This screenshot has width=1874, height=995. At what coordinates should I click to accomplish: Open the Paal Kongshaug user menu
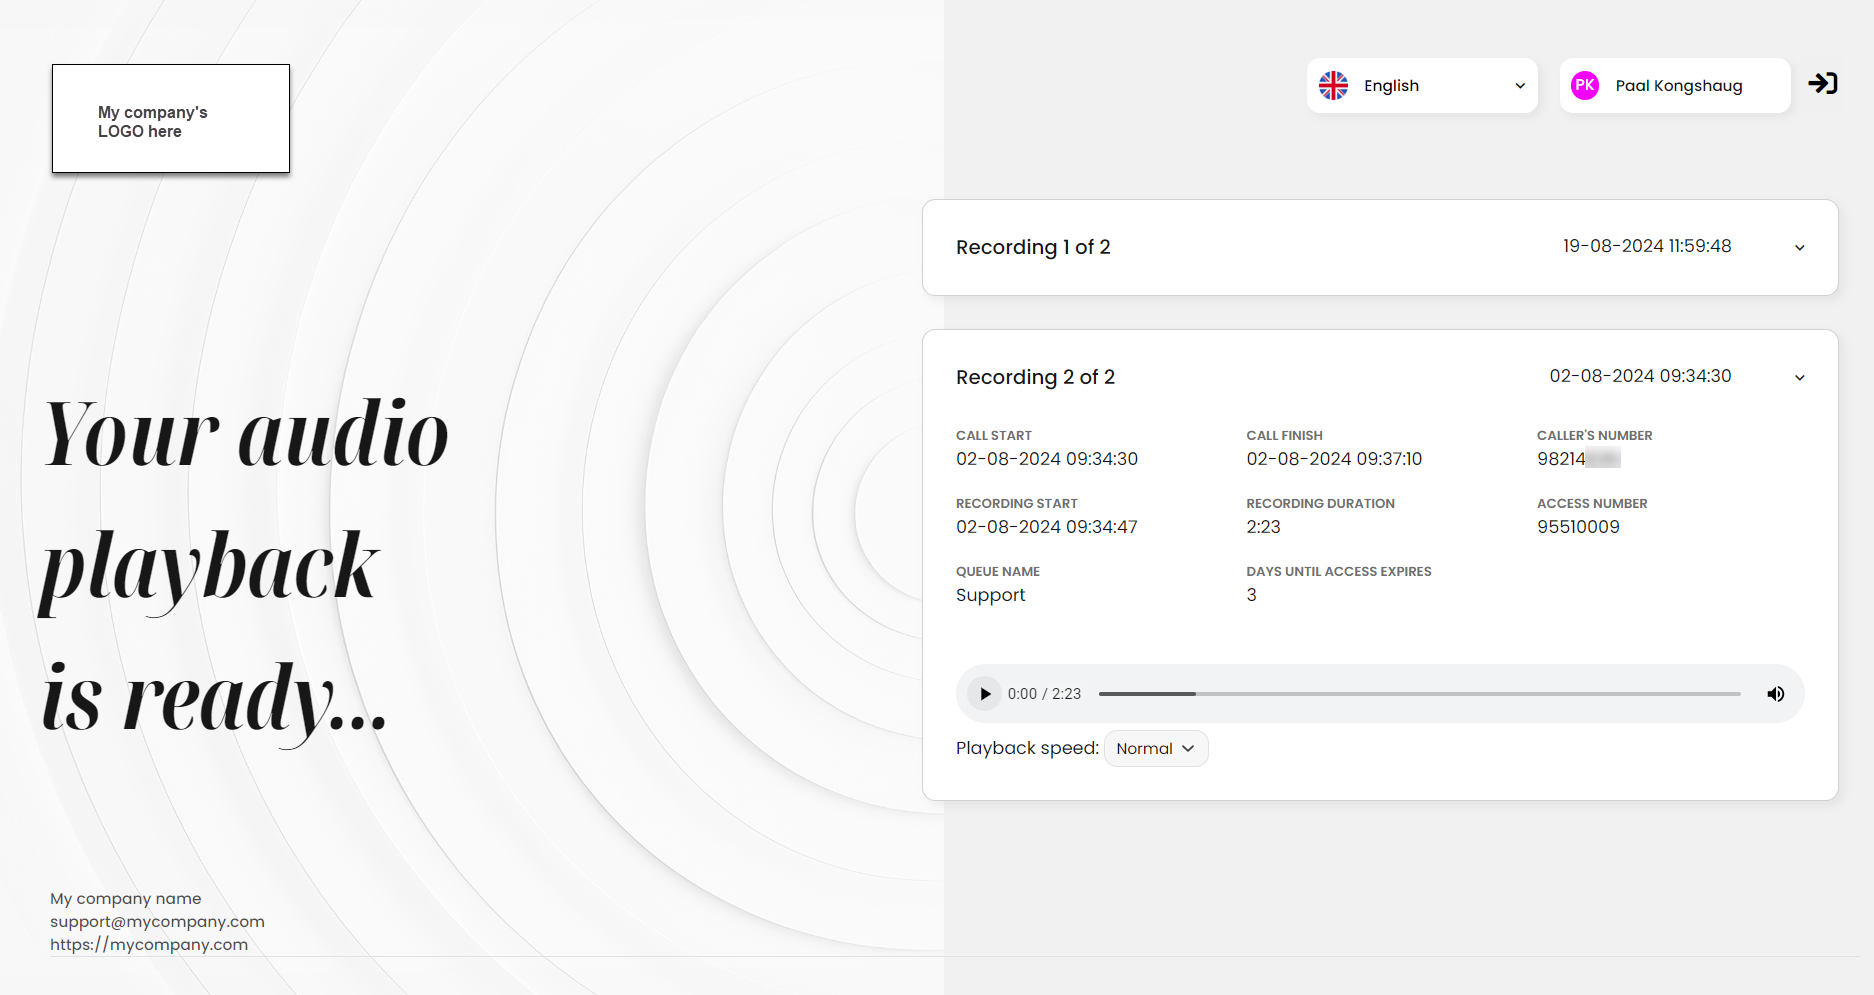[1678, 86]
